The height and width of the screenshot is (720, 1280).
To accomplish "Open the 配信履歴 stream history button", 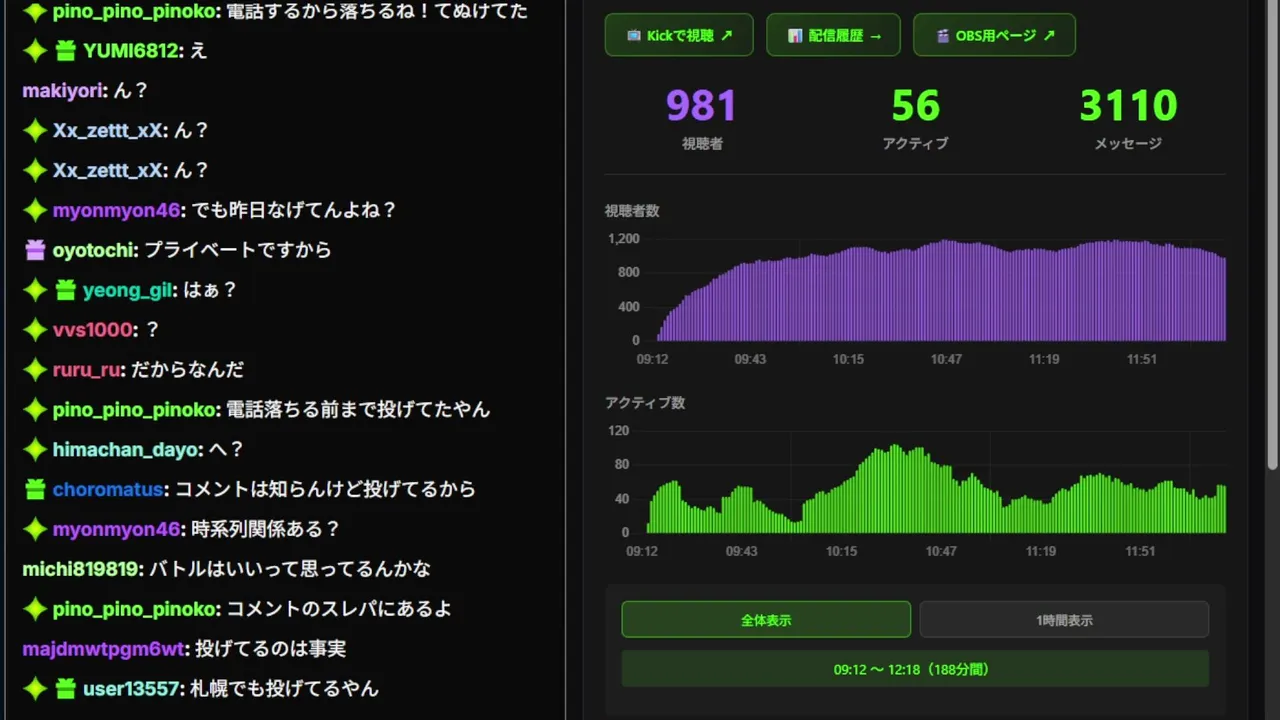I will tap(833, 35).
